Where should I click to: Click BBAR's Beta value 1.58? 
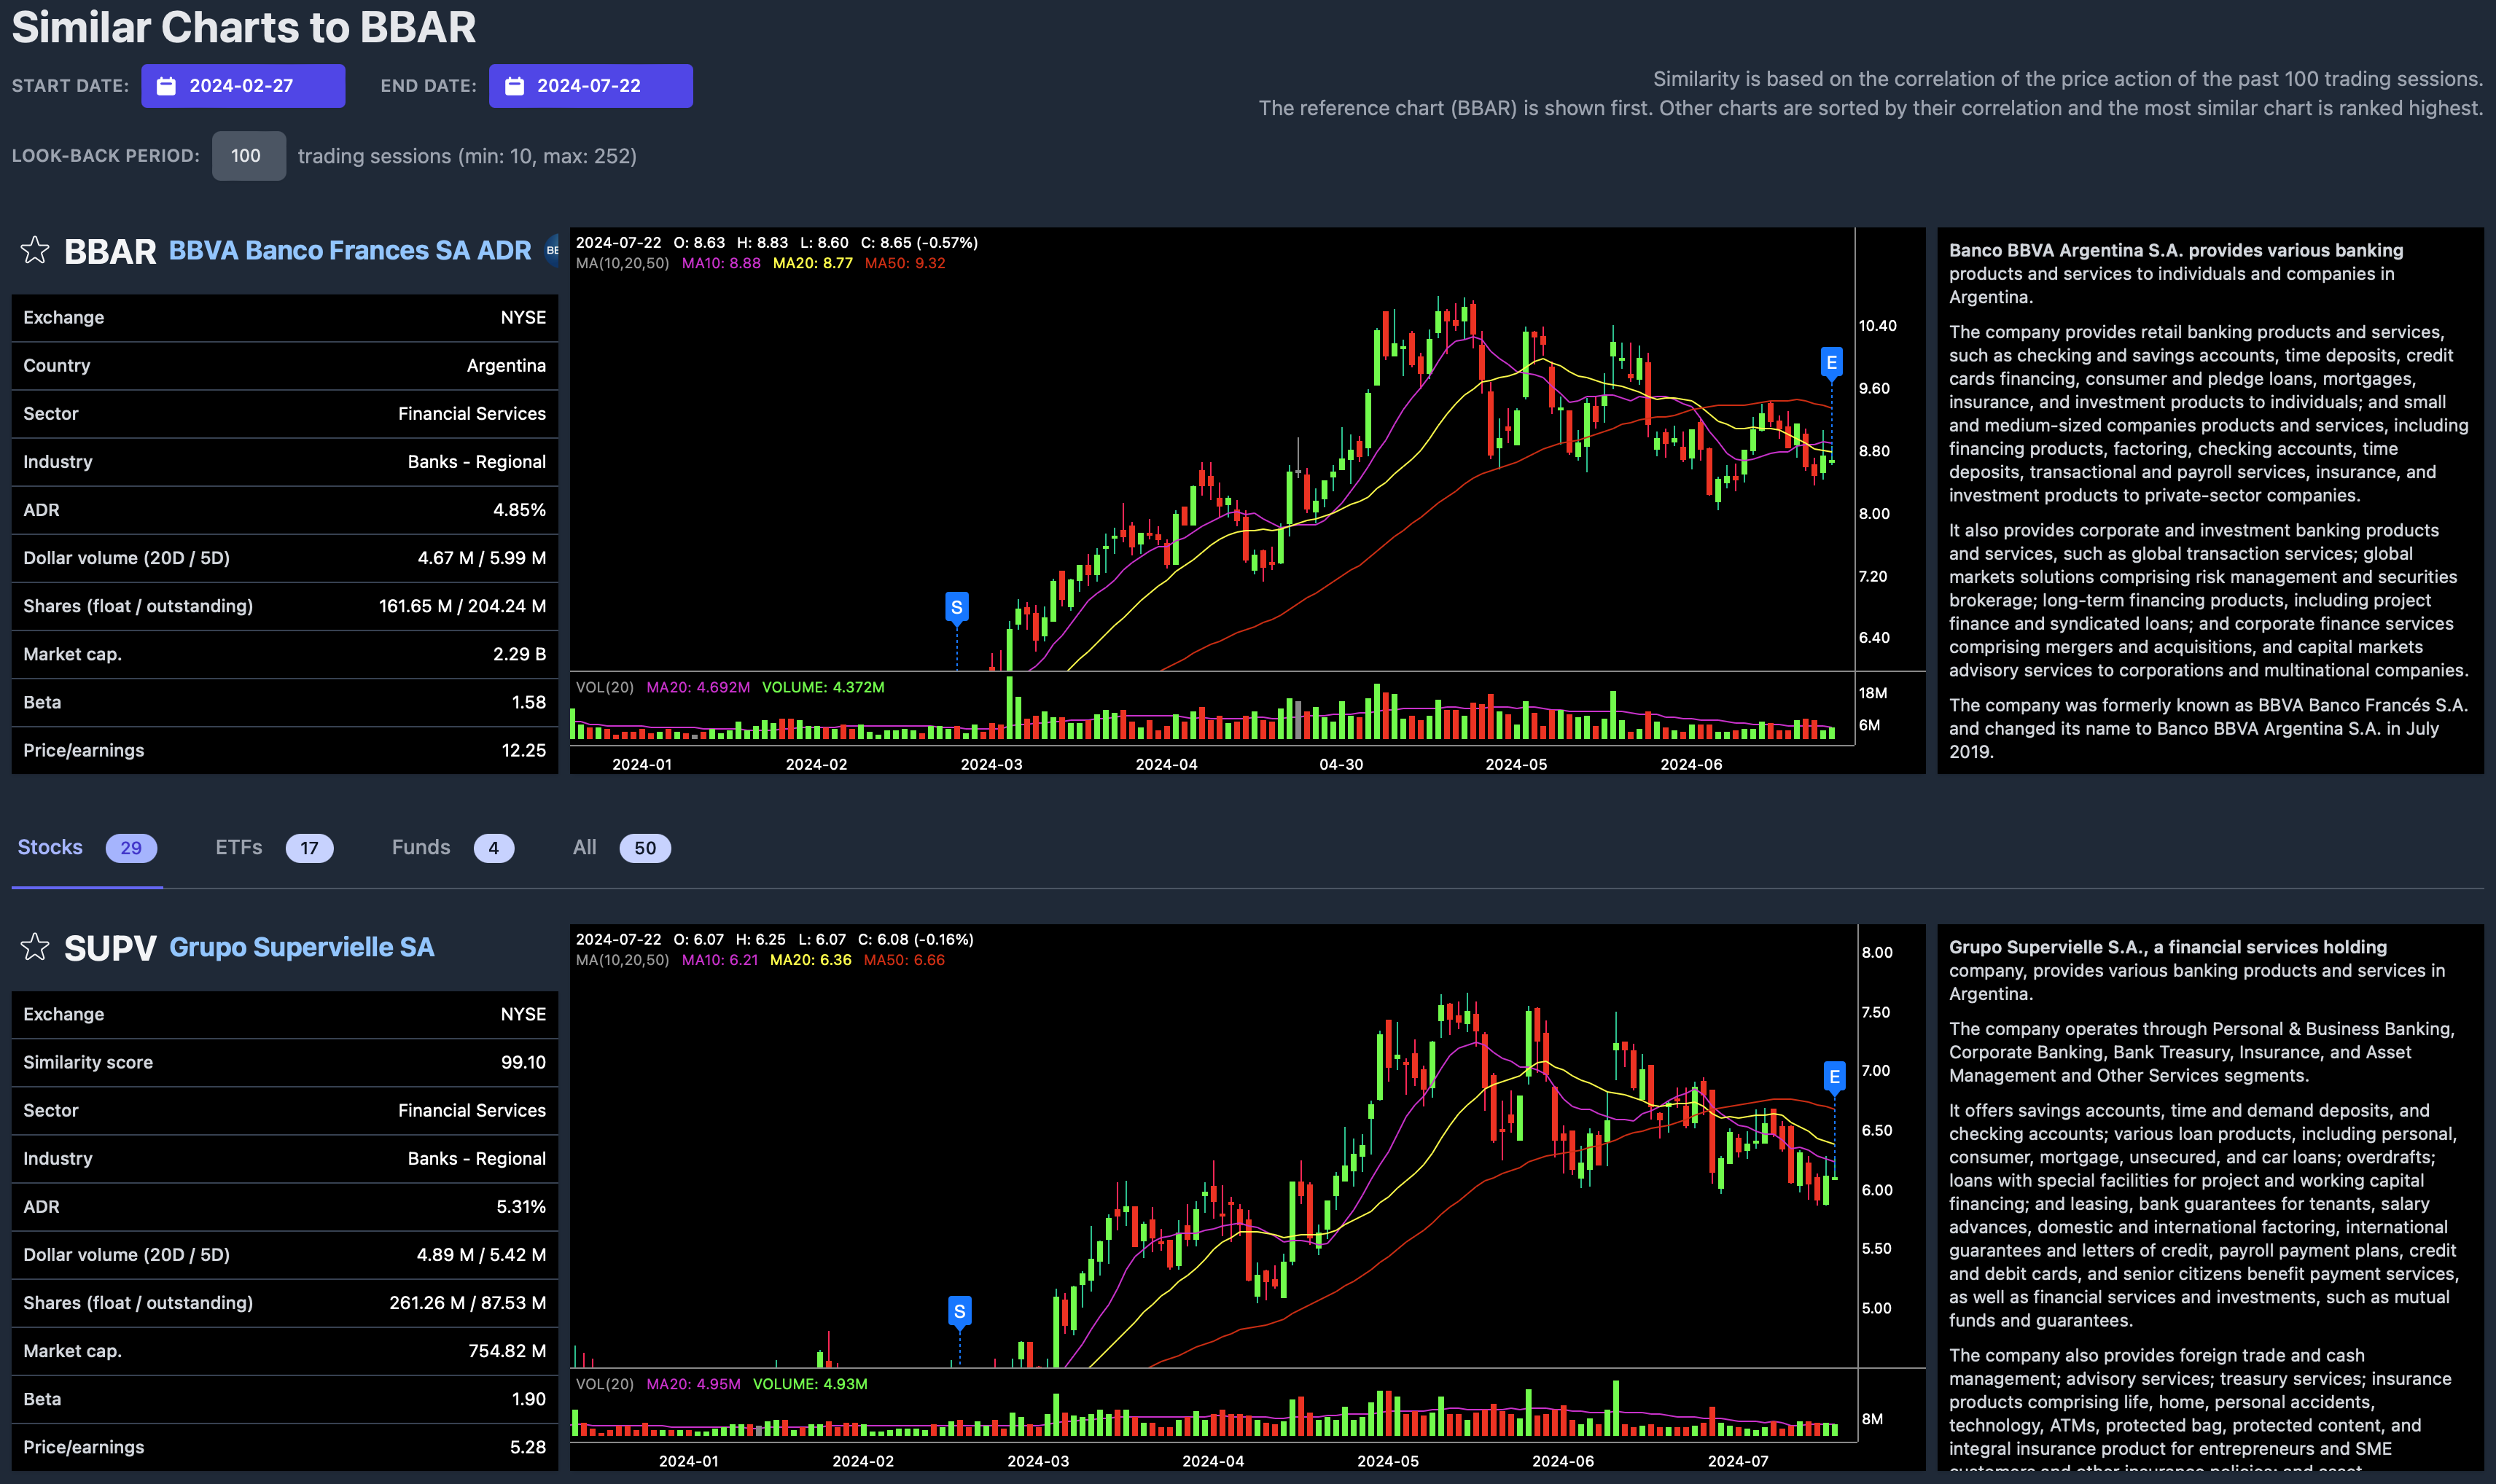pos(528,702)
